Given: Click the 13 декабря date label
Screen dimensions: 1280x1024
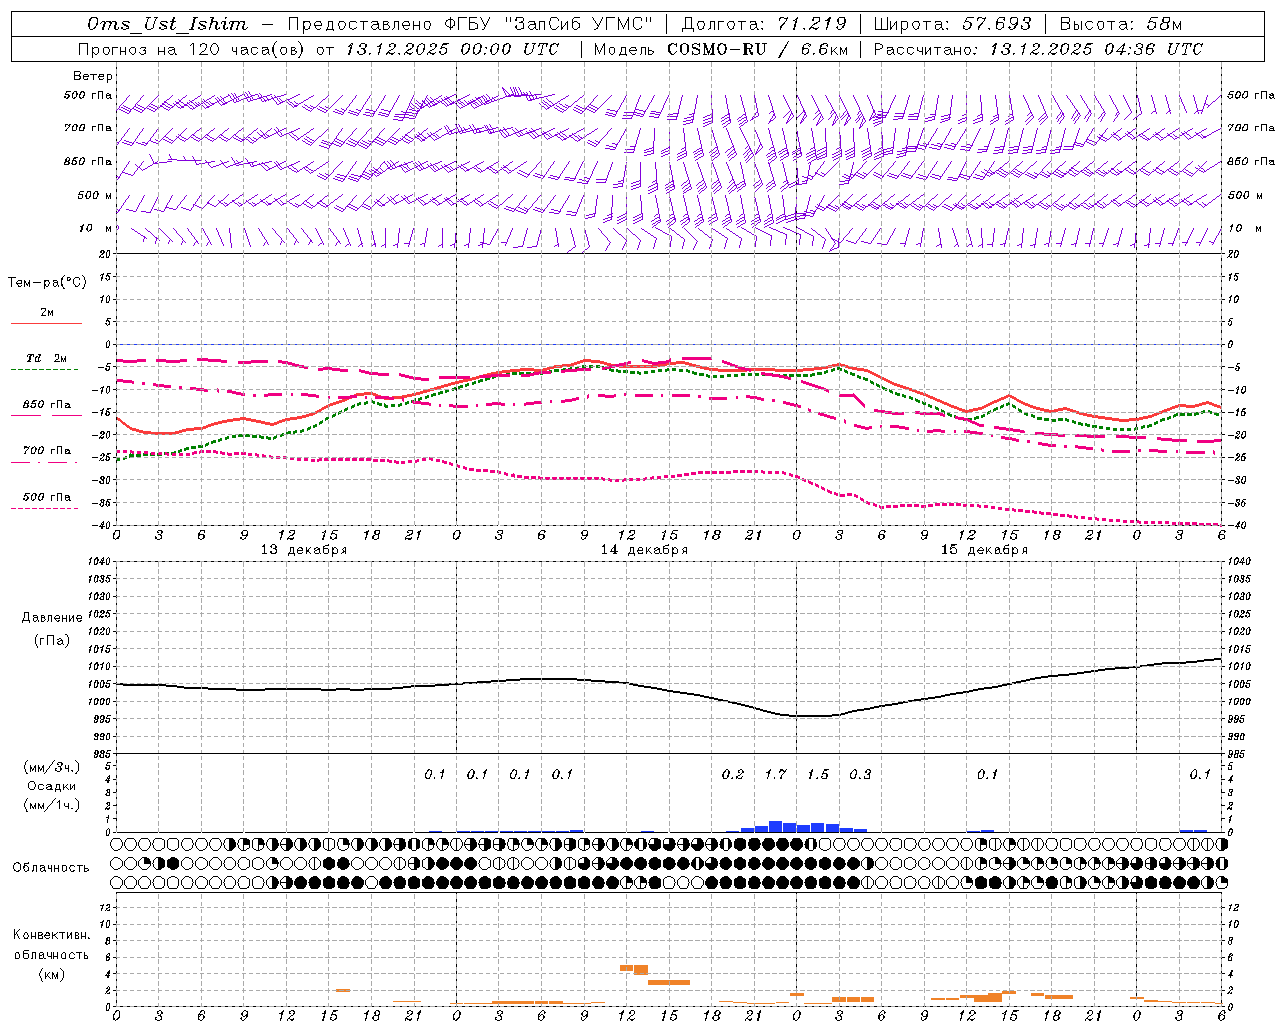Looking at the screenshot, I should 304,550.
